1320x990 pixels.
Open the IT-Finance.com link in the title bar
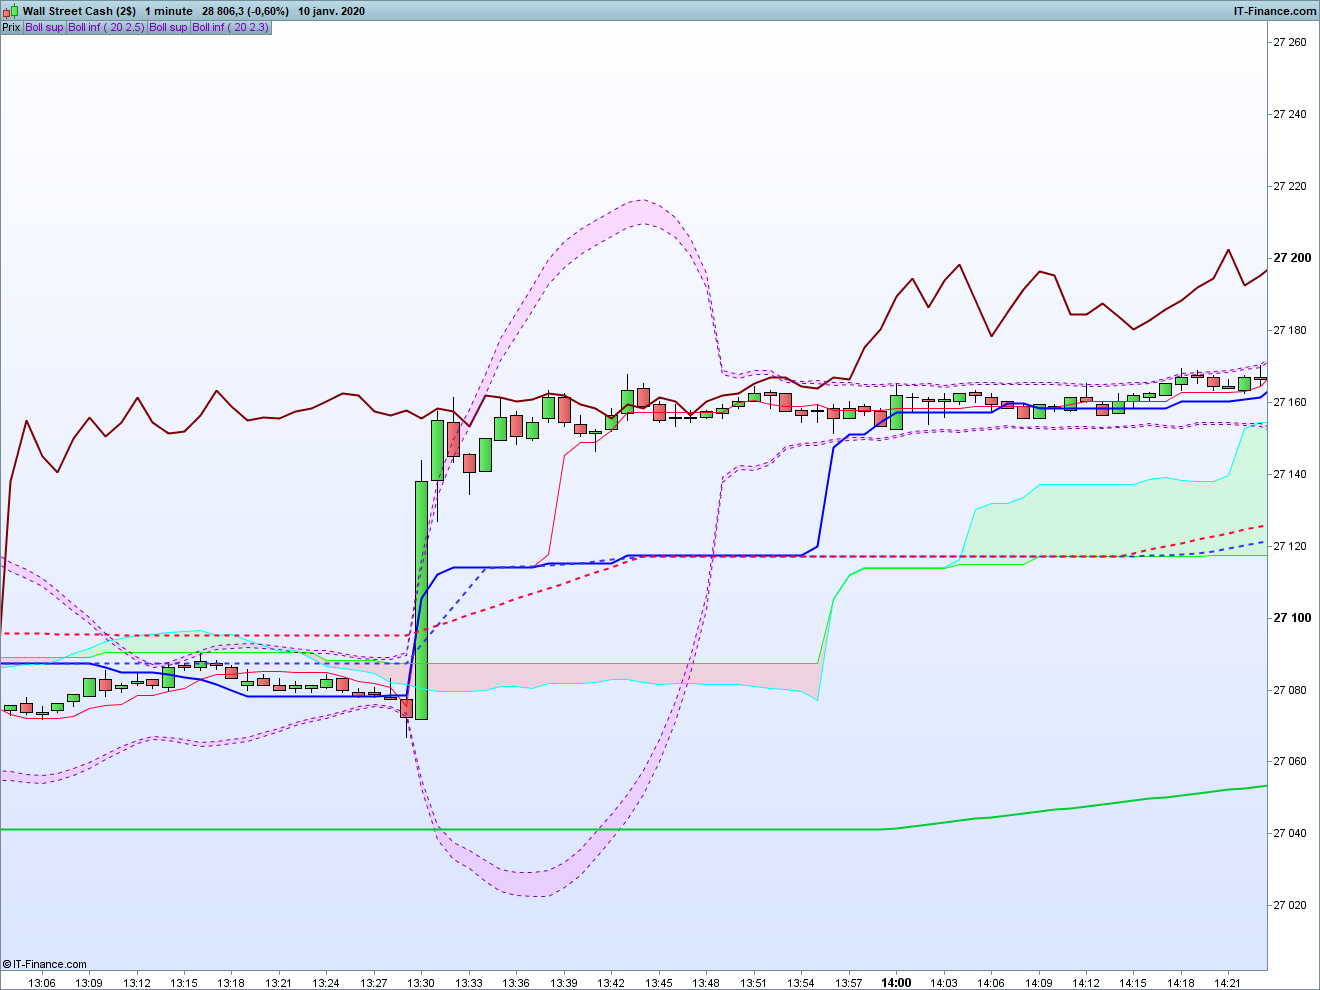coord(1275,11)
